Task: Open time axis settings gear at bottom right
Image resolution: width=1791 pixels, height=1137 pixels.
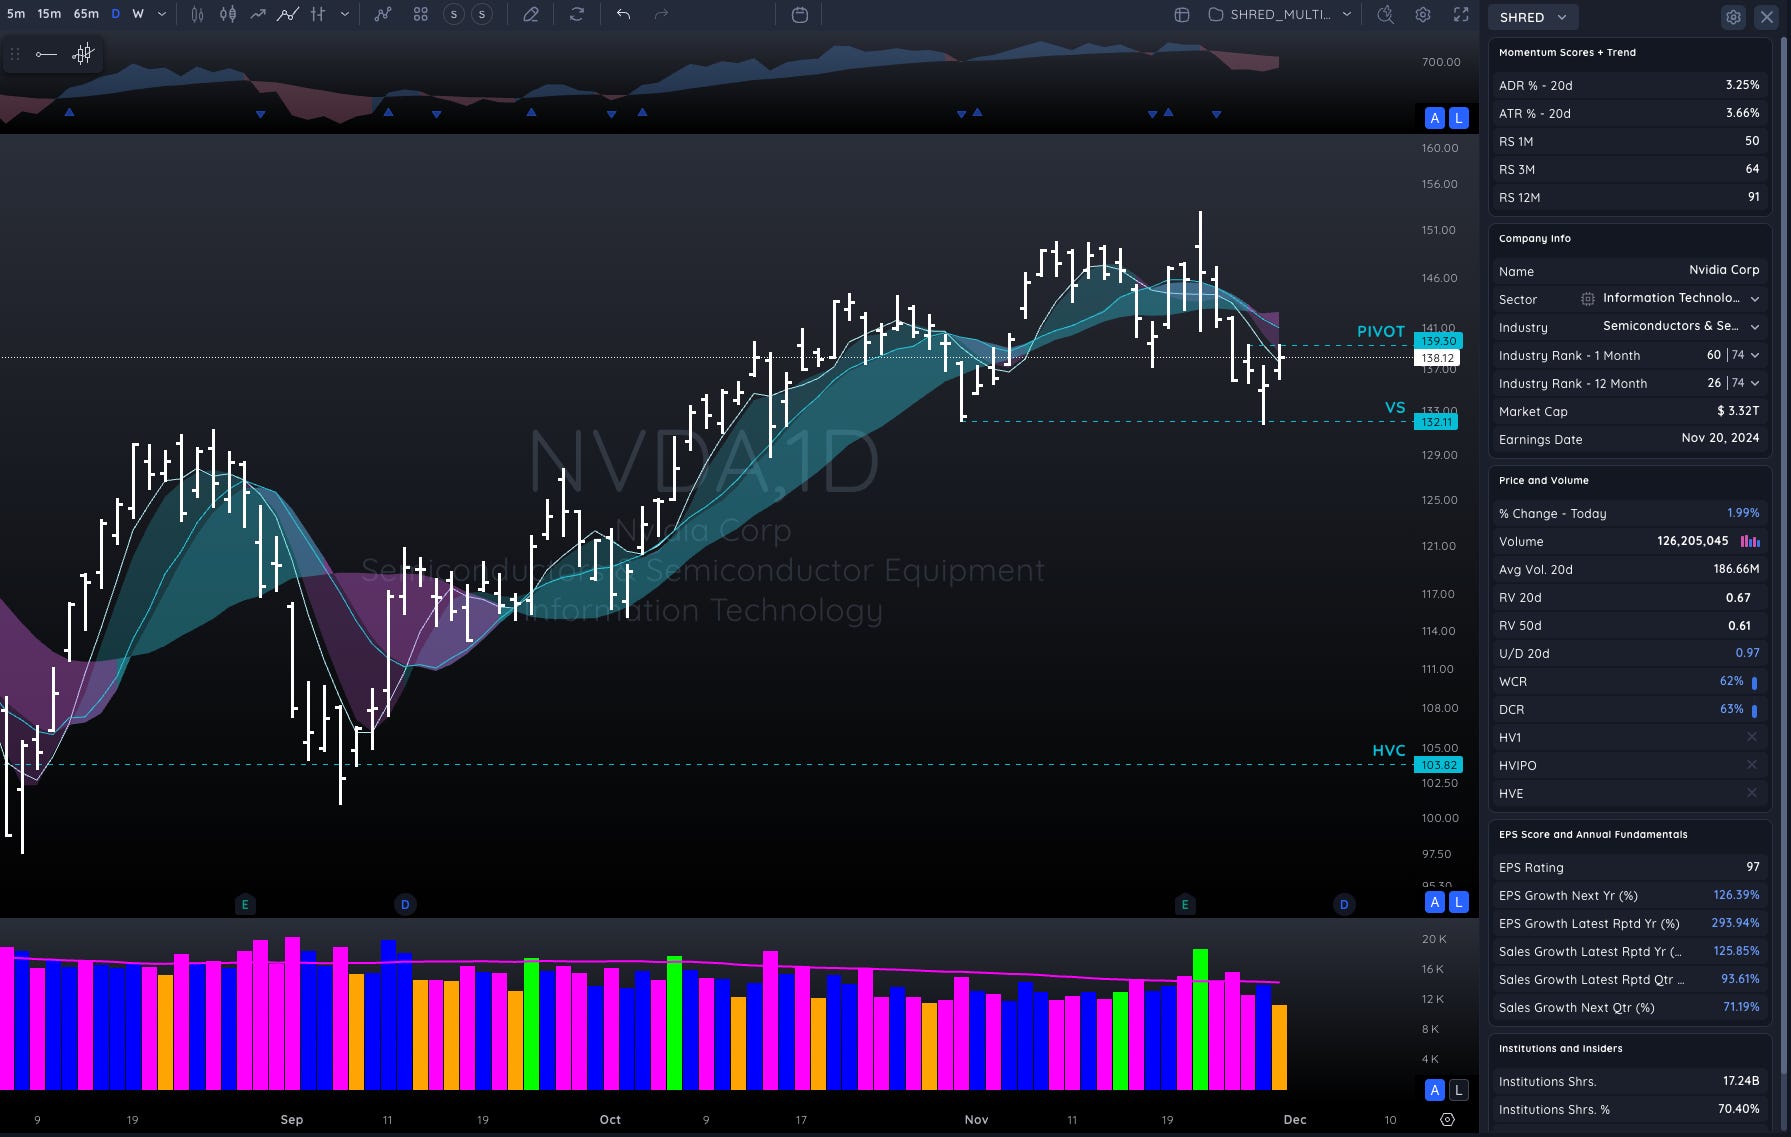Action: click(1447, 1119)
